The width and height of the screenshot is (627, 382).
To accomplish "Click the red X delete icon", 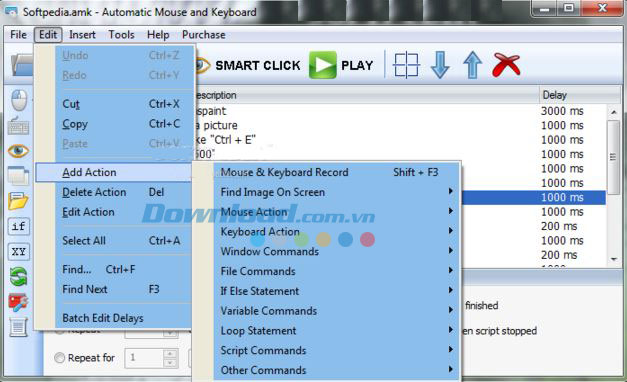I will [x=506, y=65].
